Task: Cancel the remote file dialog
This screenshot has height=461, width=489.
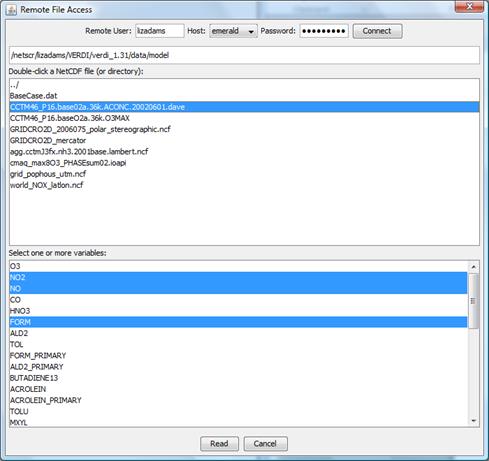Action: [x=265, y=444]
